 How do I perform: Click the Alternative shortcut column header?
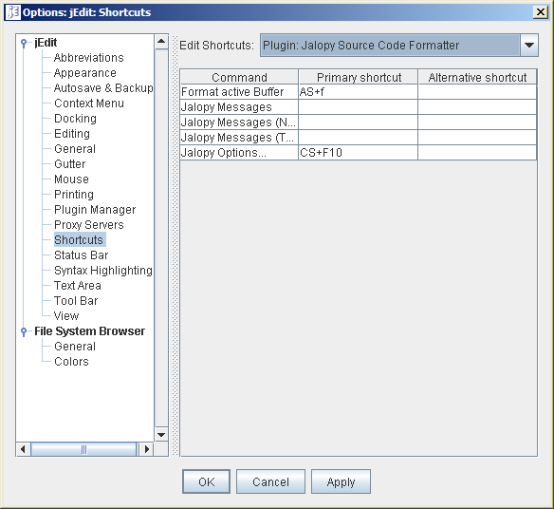pos(477,77)
